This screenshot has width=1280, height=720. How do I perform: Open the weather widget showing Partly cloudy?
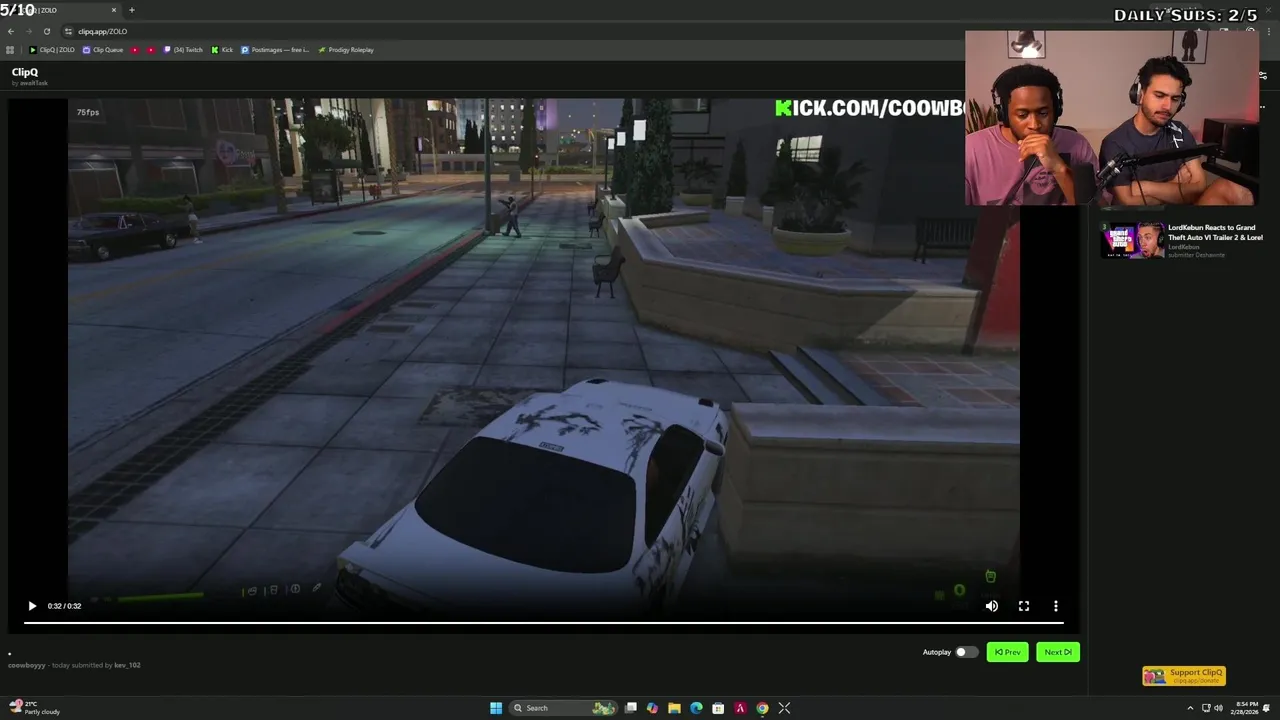(x=33, y=708)
